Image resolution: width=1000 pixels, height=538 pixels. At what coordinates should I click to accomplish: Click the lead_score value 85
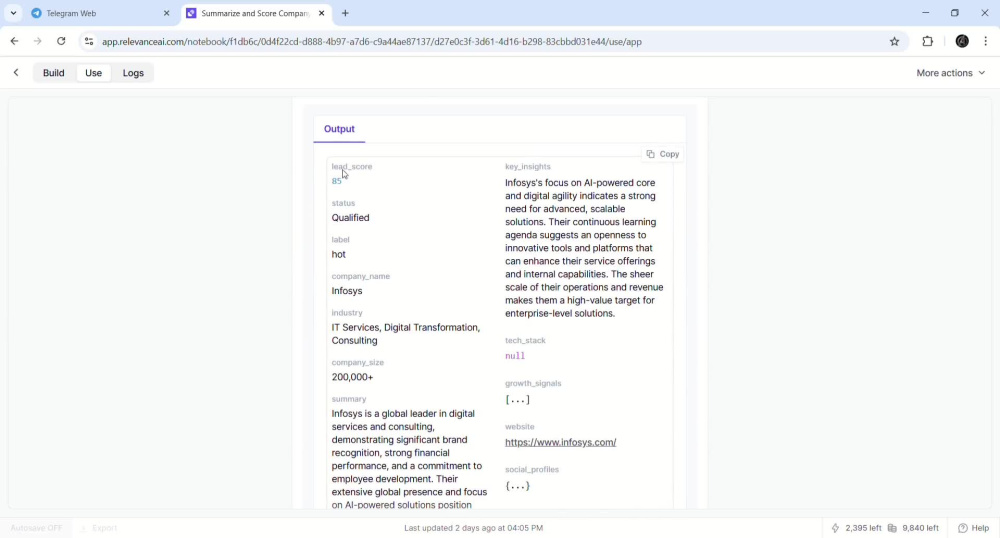(x=337, y=181)
